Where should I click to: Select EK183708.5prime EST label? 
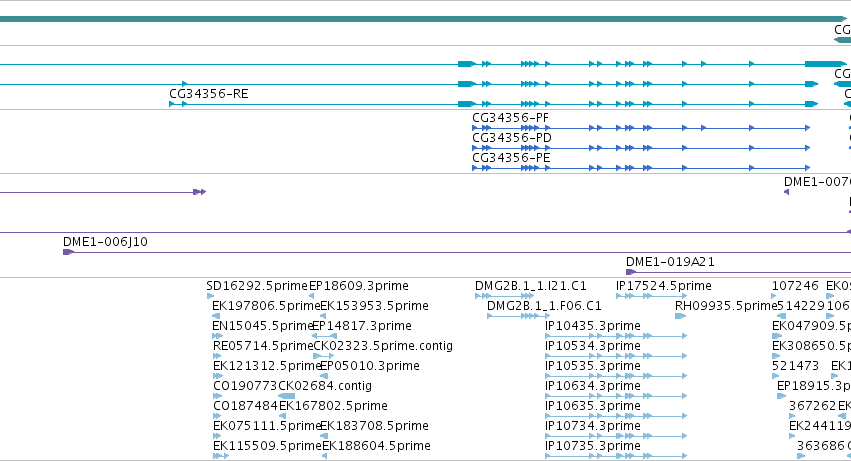coord(374,426)
